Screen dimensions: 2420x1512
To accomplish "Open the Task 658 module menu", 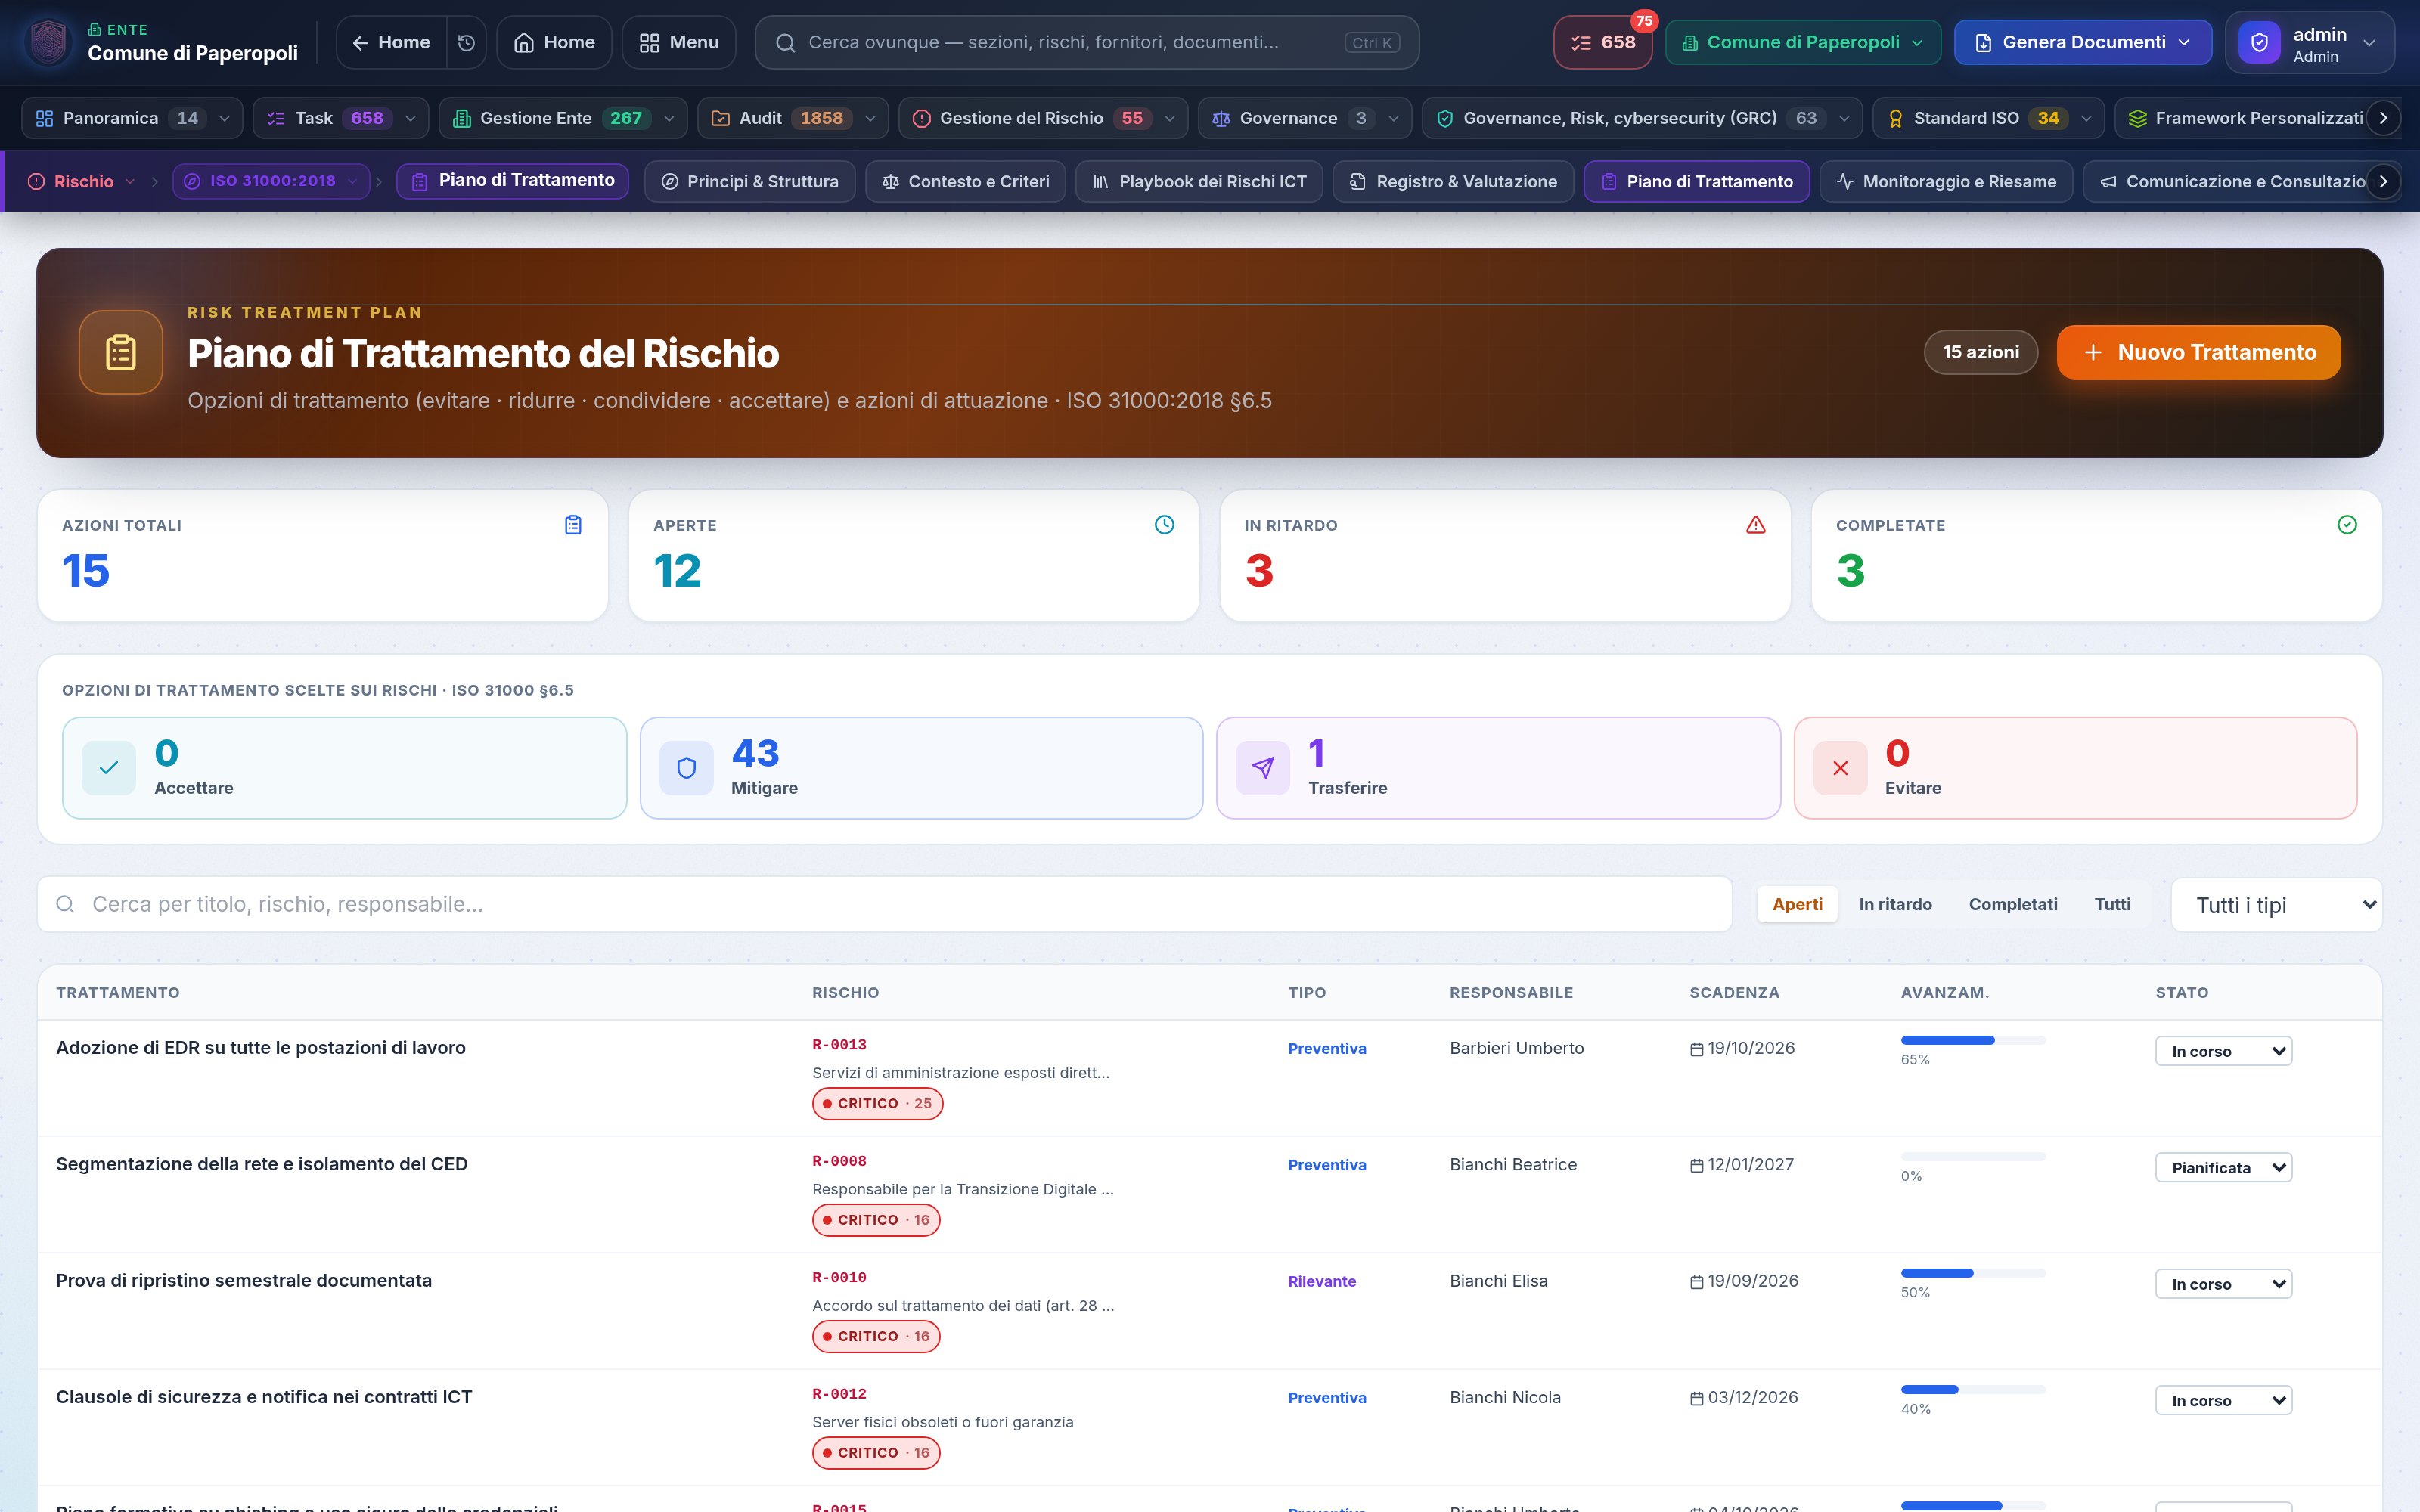I will (341, 118).
